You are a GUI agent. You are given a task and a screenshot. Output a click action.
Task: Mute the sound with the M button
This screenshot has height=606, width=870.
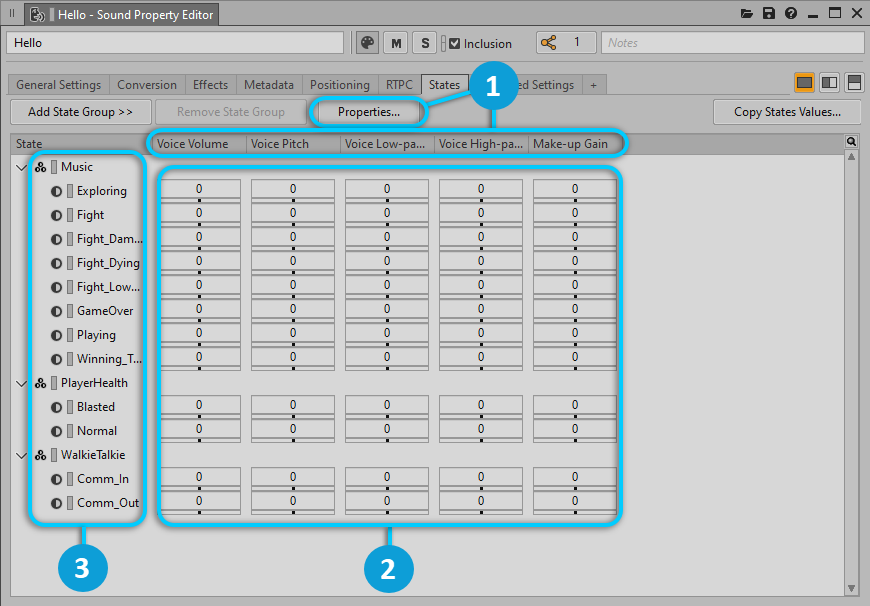[x=397, y=43]
